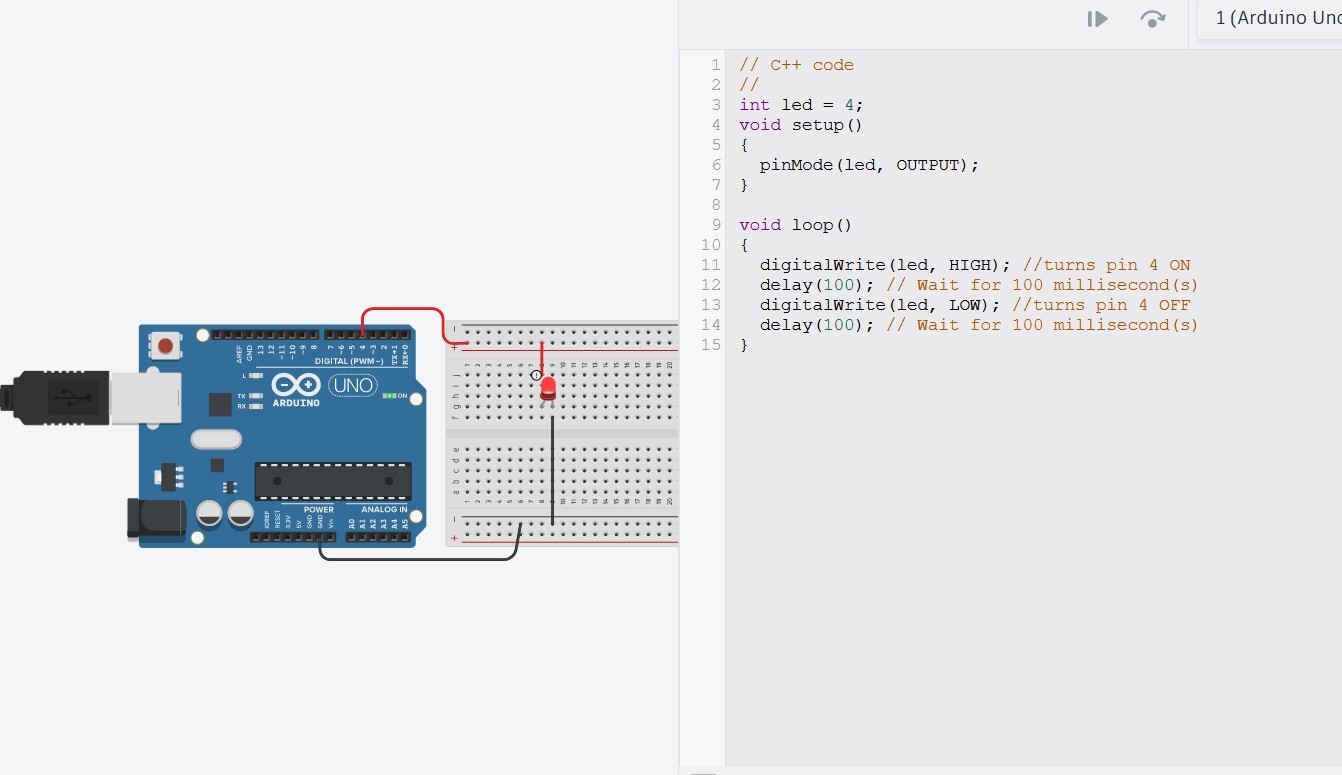Click the debugger resume/step icon
This screenshot has width=1342, height=775.
coord(1098,19)
